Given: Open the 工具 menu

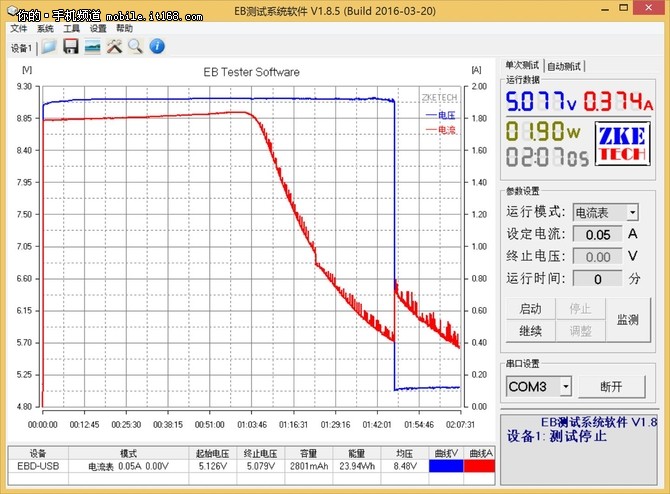Looking at the screenshot, I should tap(71, 29).
